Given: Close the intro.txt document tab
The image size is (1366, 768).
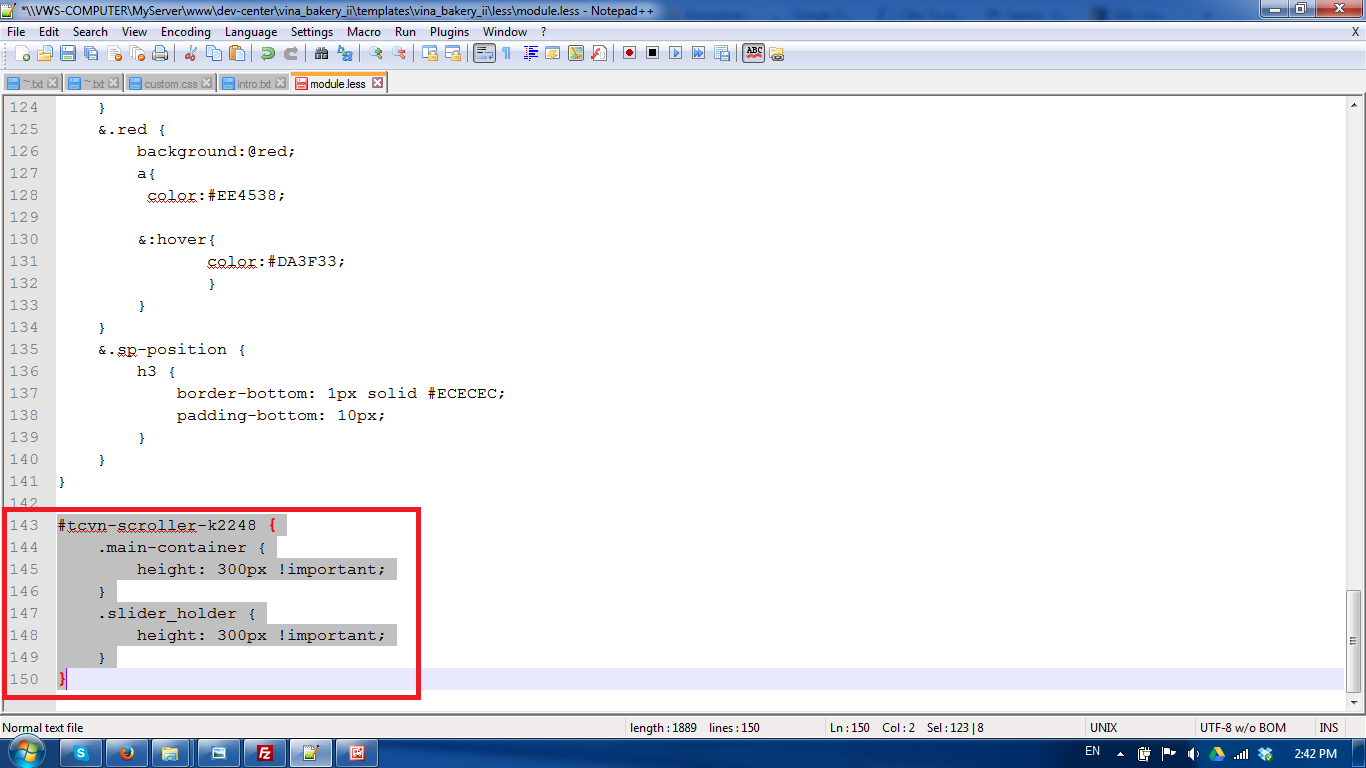Looking at the screenshot, I should tap(279, 83).
